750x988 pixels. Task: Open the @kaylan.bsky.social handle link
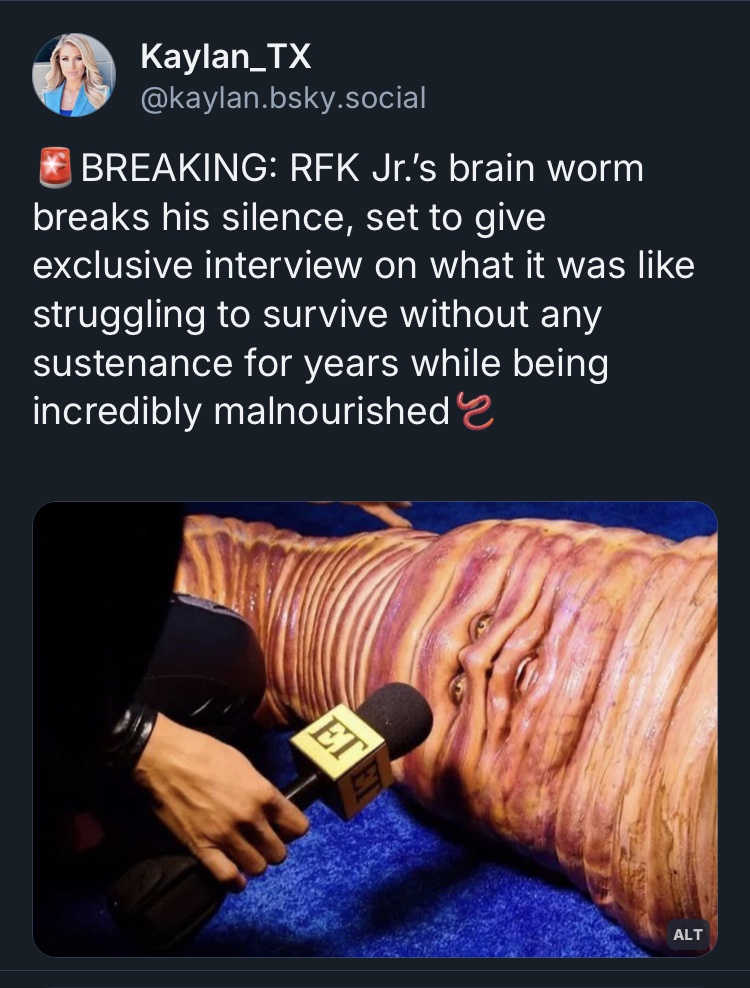coord(283,98)
